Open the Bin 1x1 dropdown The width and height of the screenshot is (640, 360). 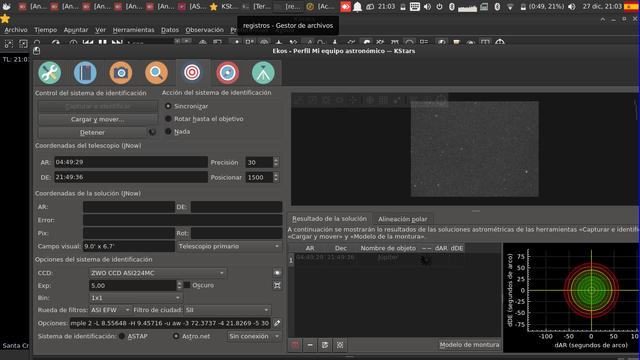tap(136, 298)
